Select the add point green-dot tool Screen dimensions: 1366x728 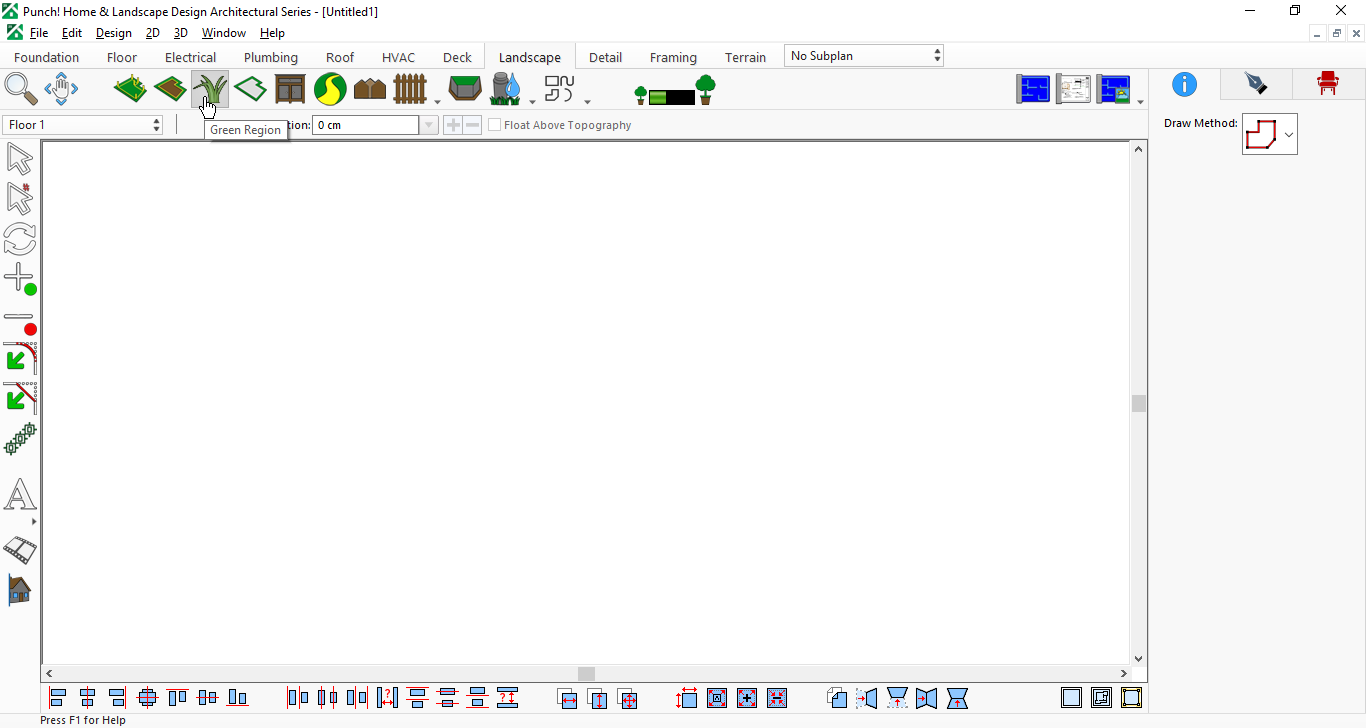pos(20,279)
